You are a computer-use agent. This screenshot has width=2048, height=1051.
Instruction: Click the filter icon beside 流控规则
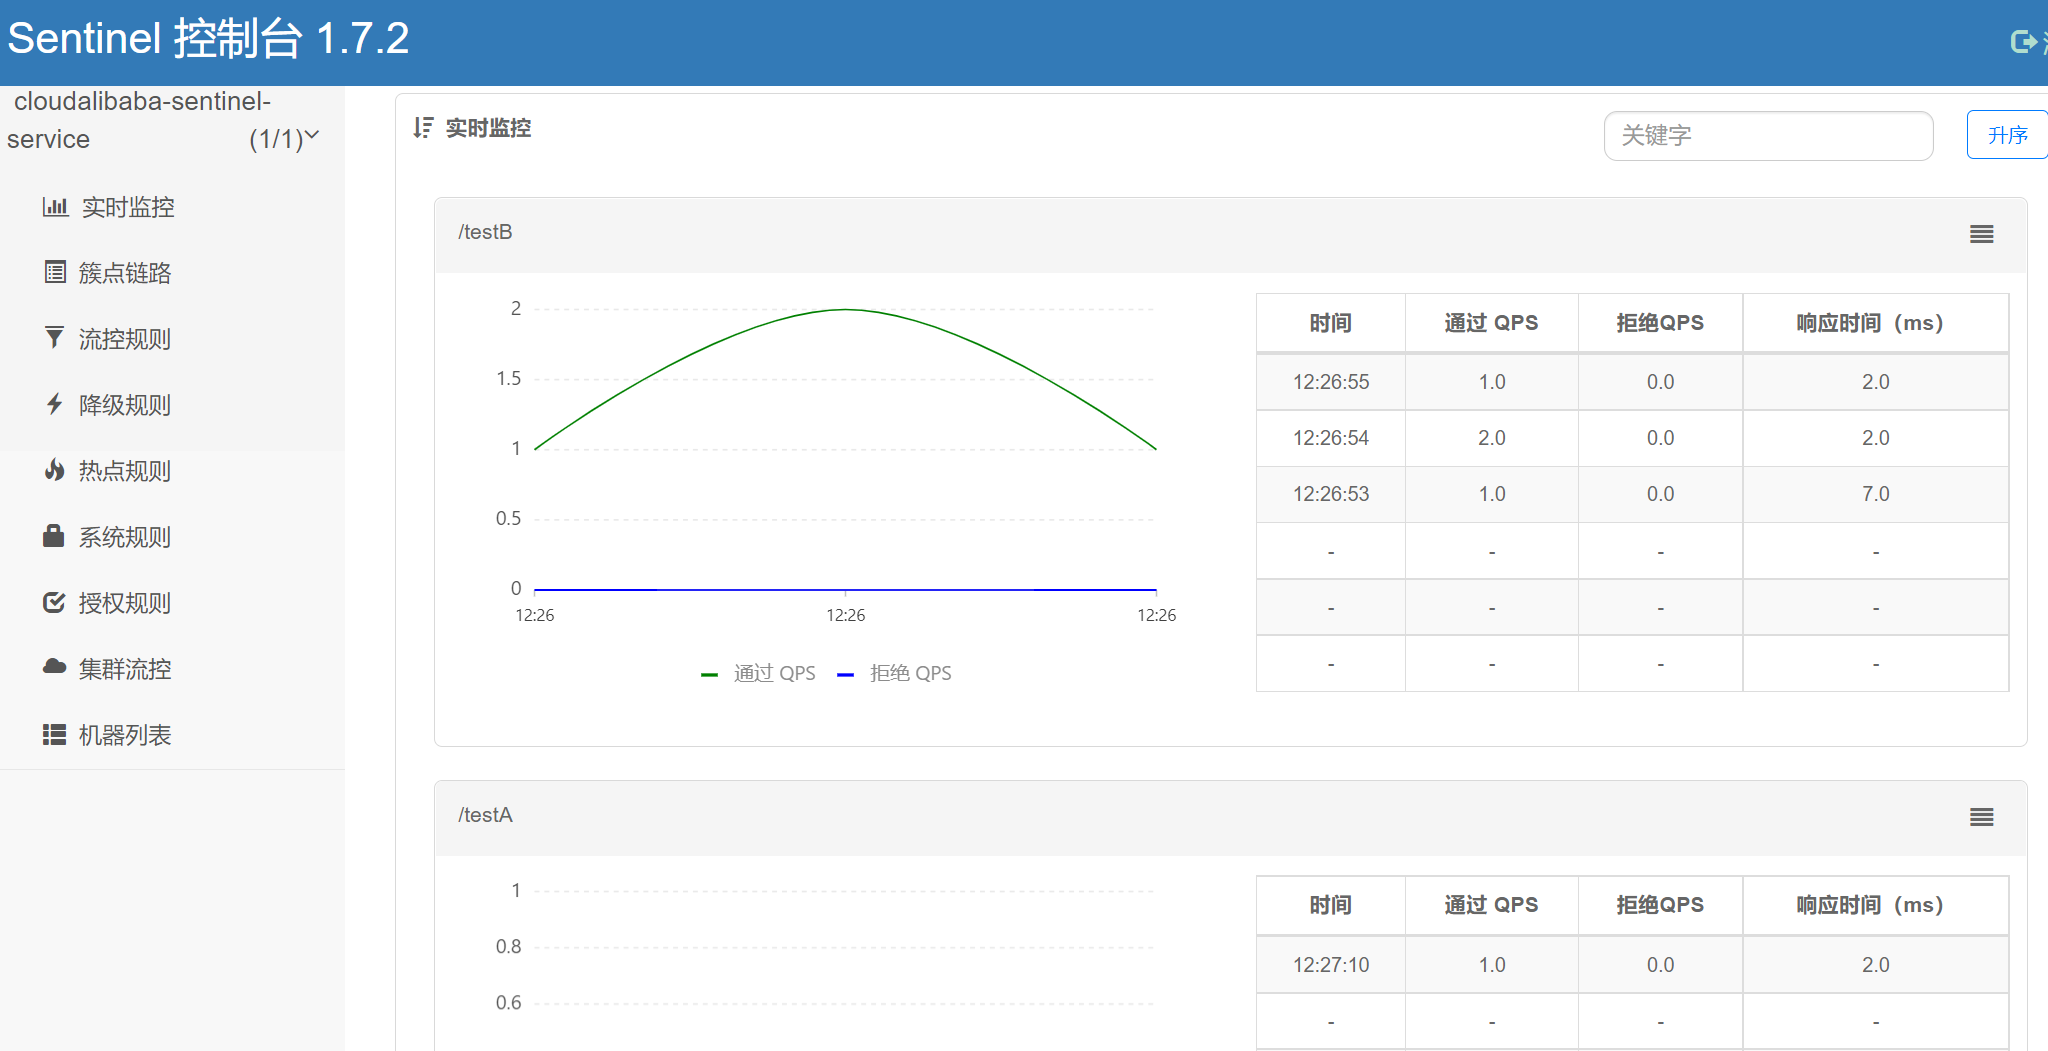(x=55, y=338)
